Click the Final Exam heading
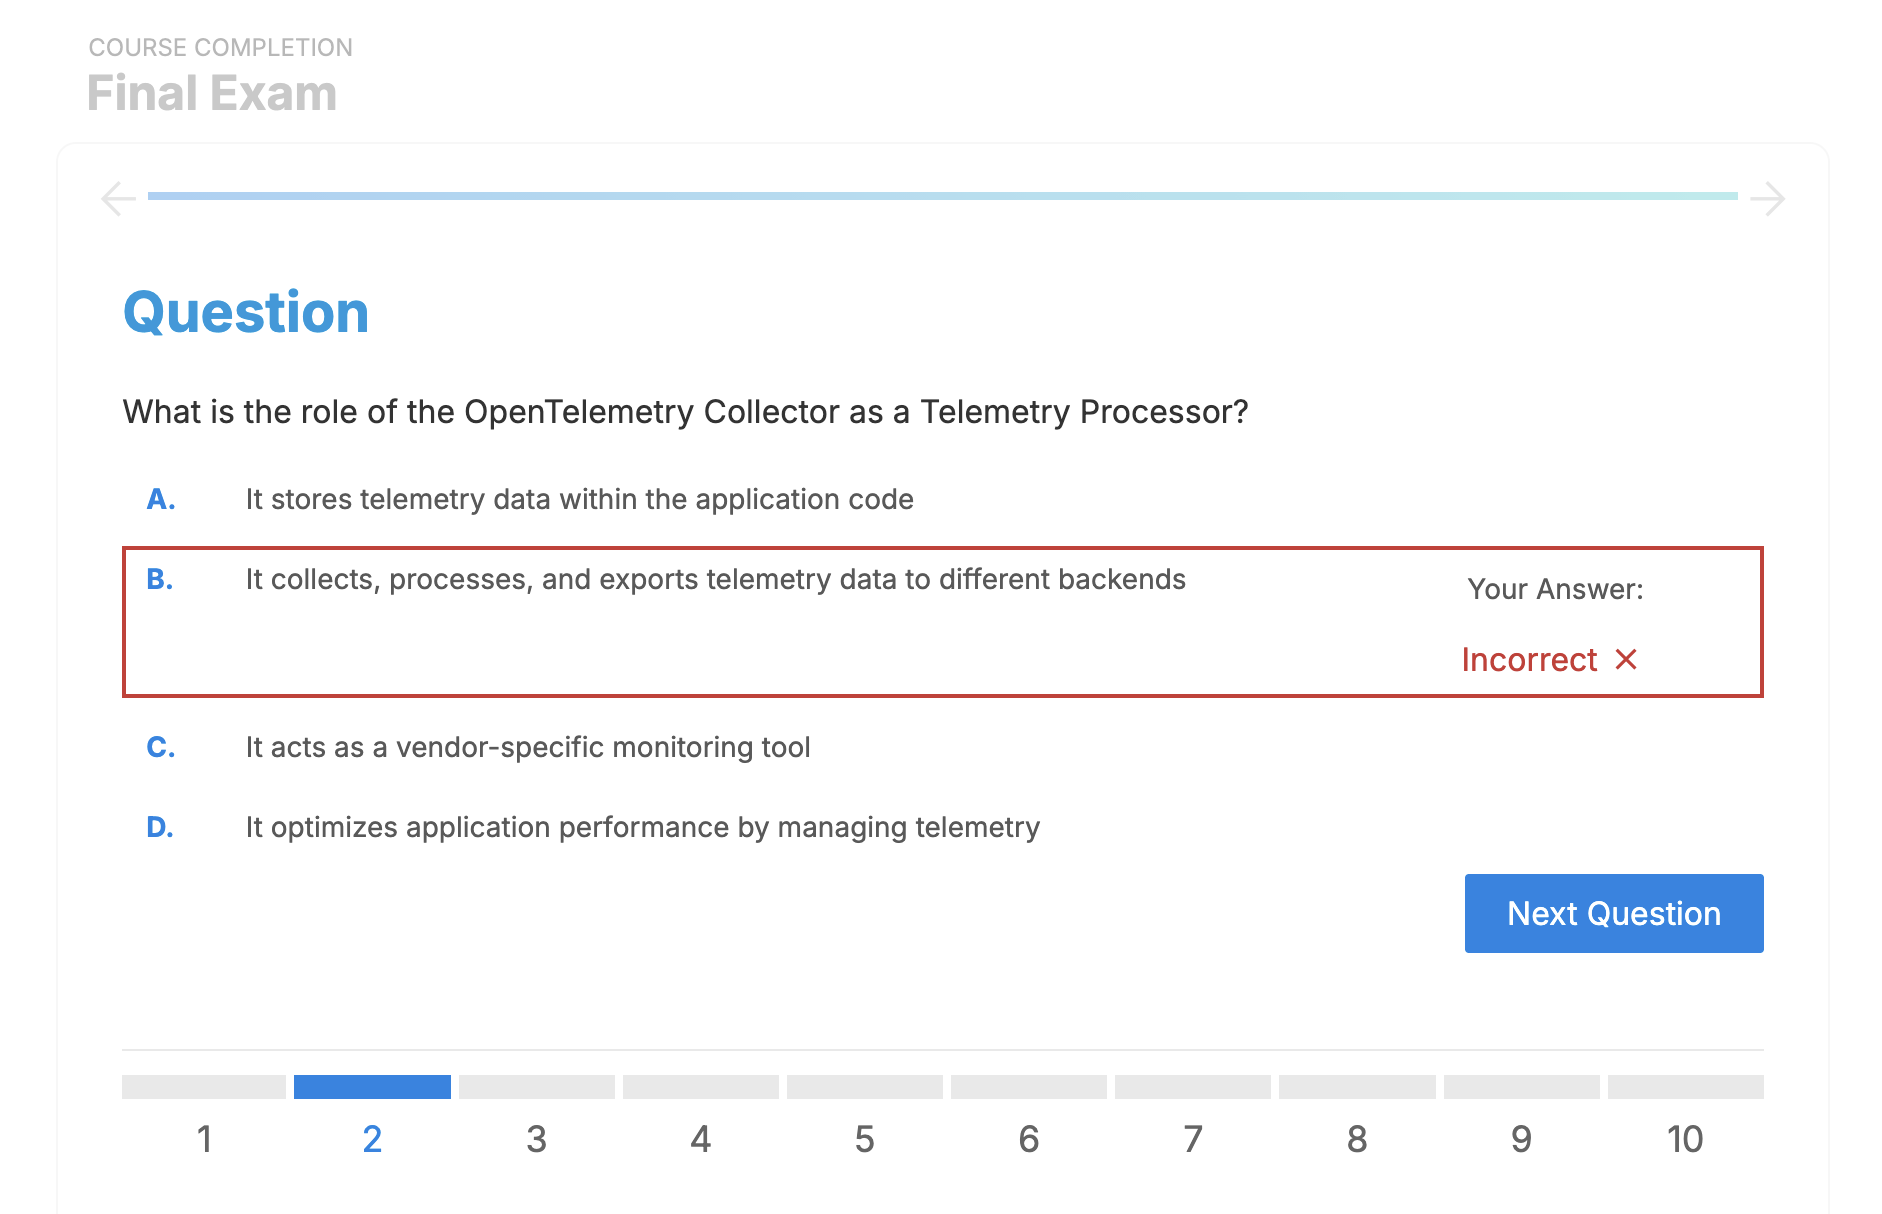The width and height of the screenshot is (1882, 1214). click(212, 93)
